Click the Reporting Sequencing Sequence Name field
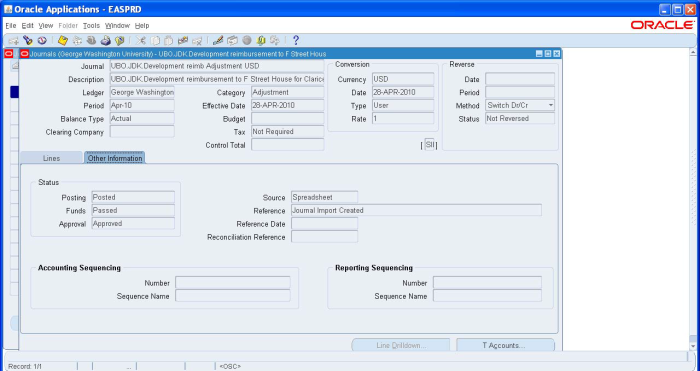700x371 pixels. click(x=488, y=296)
